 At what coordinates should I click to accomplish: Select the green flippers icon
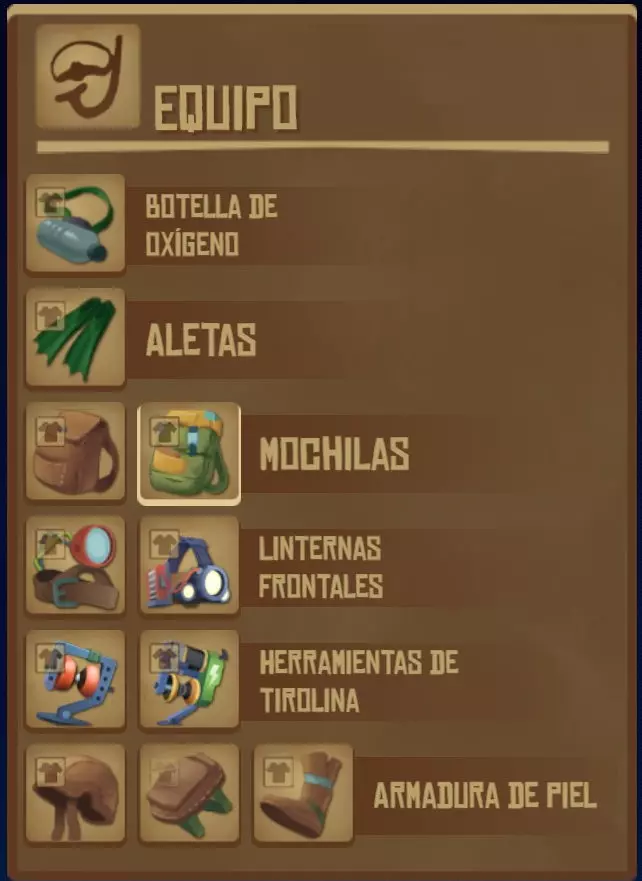(75, 338)
